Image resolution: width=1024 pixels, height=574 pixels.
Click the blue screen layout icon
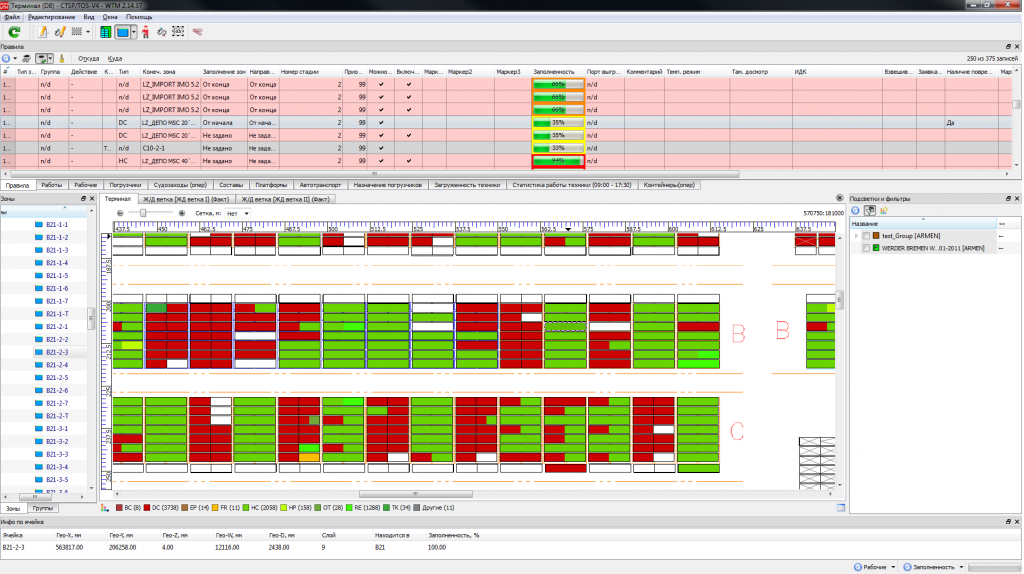tap(123, 32)
